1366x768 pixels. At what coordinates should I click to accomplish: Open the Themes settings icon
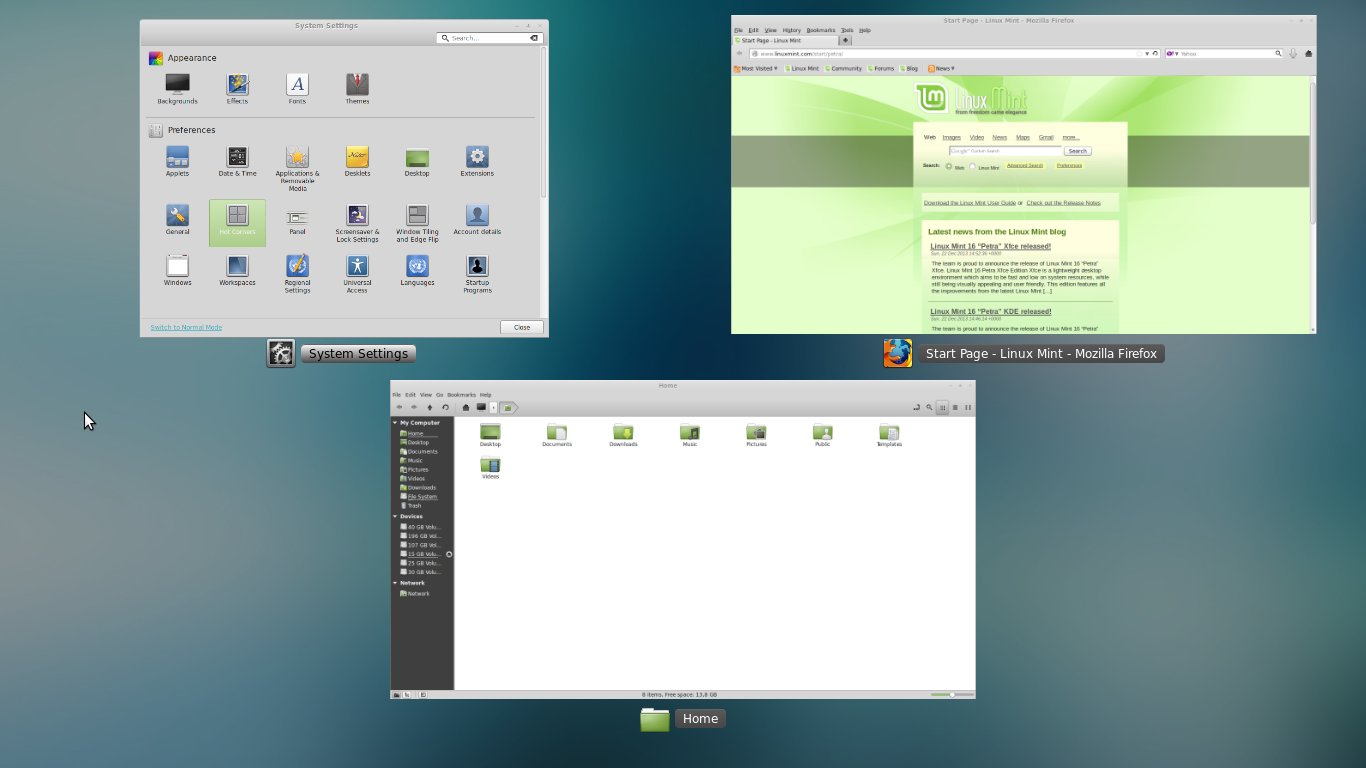tap(357, 86)
